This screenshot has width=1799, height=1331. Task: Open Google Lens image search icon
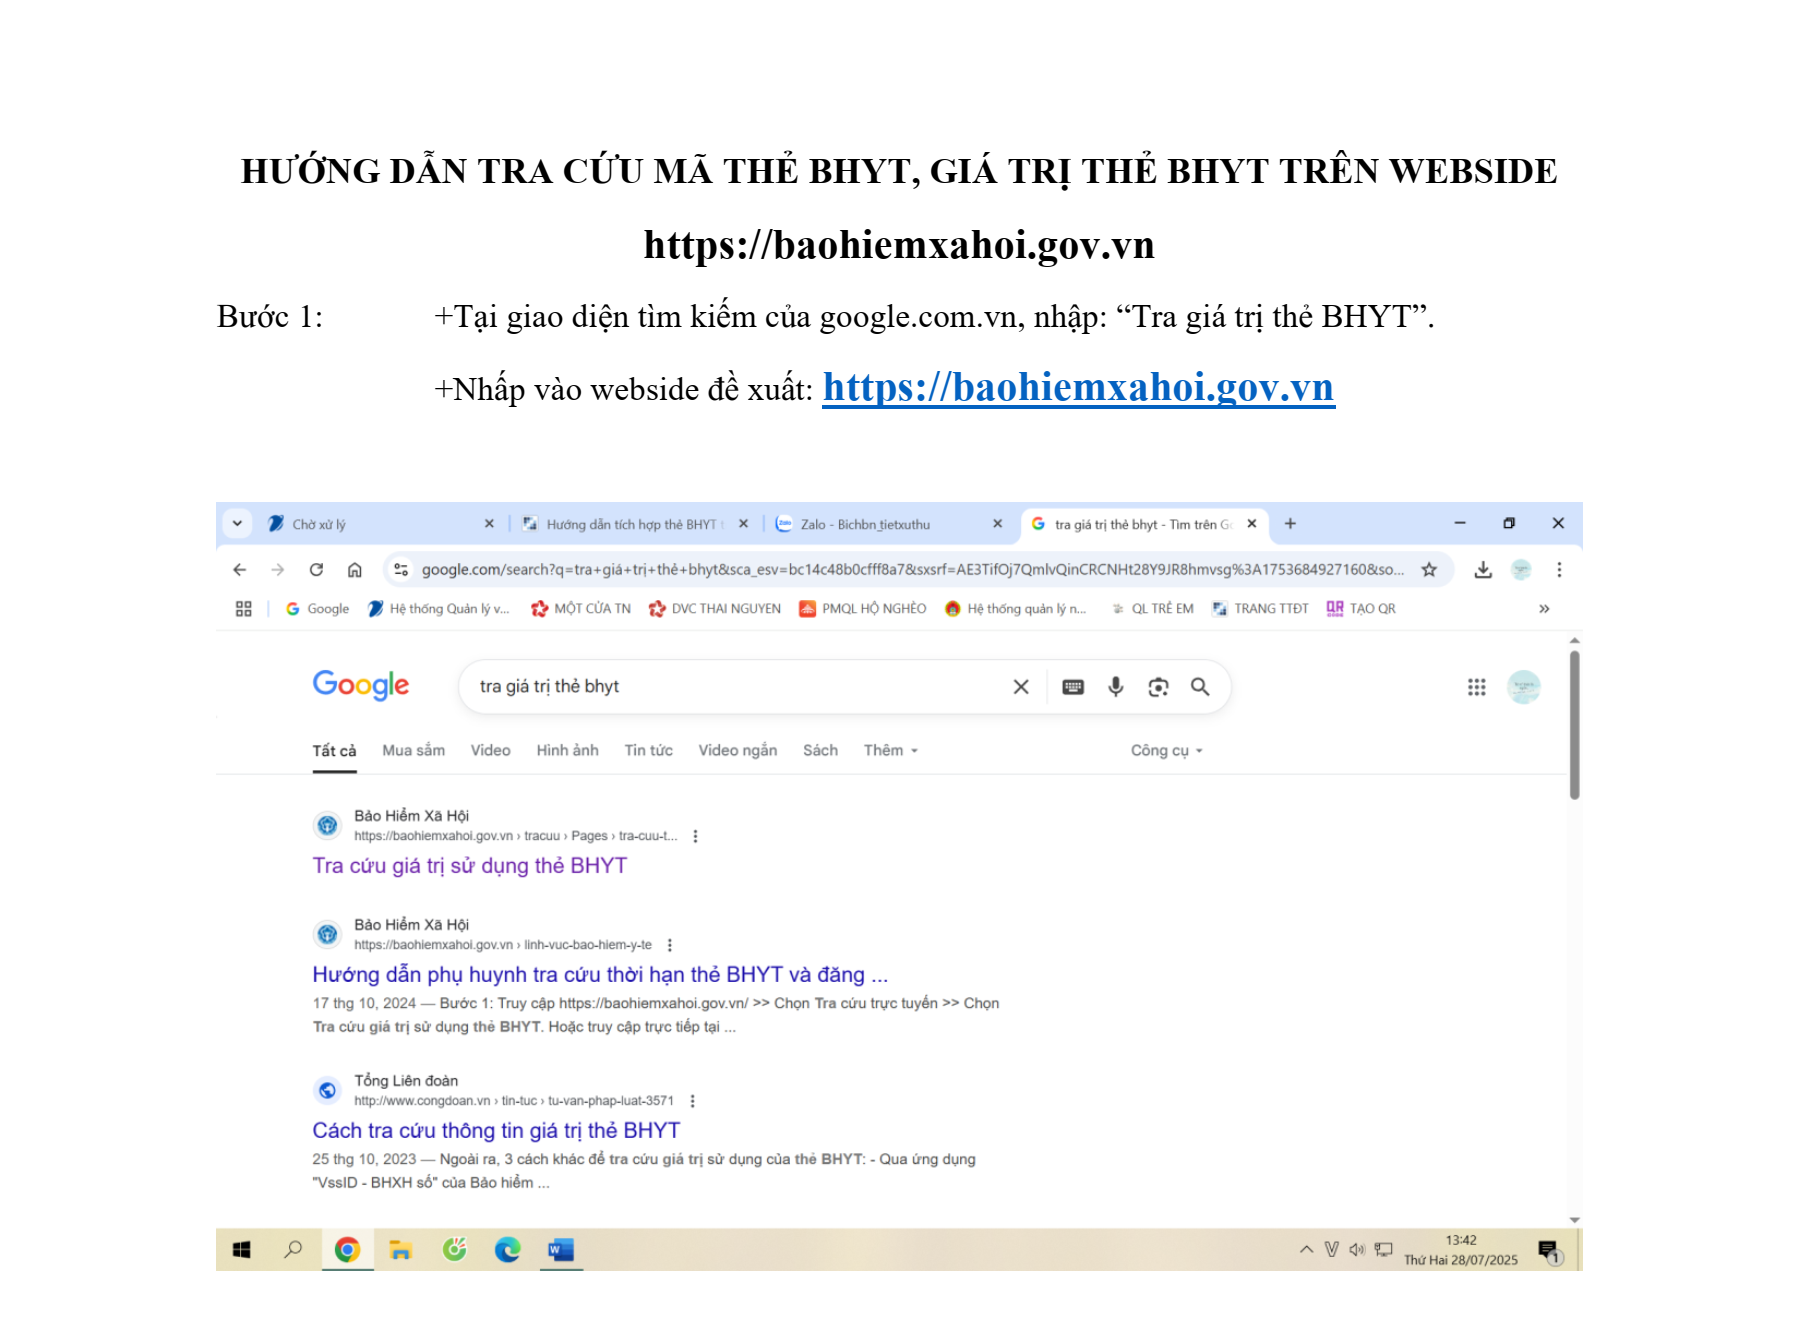tap(1158, 687)
